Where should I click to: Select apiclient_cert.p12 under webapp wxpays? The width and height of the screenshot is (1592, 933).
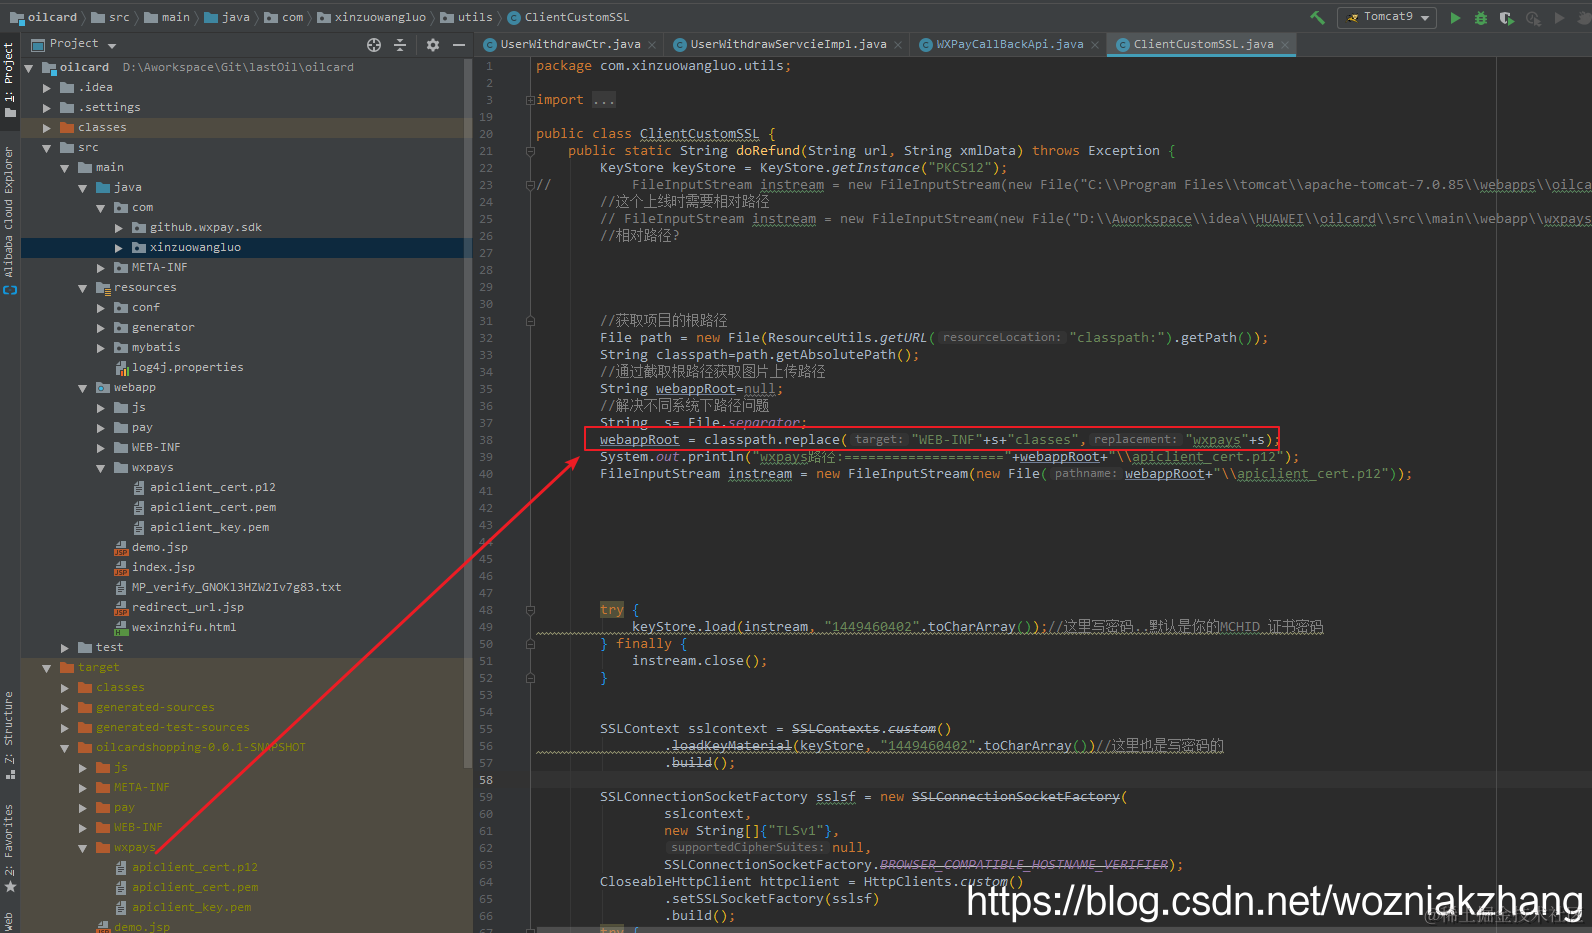[x=212, y=487]
